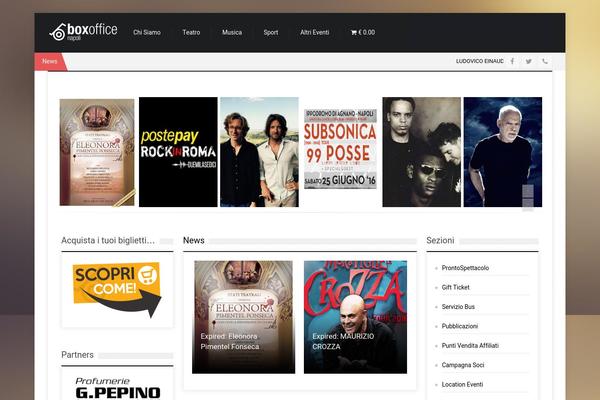Click the boxoffice napoli logo

pyautogui.click(x=83, y=32)
